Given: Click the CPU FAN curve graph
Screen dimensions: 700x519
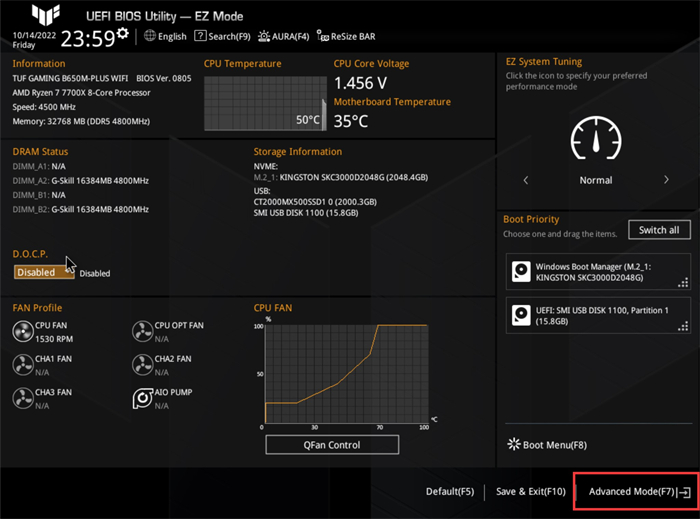Looking at the screenshot, I should tap(346, 374).
